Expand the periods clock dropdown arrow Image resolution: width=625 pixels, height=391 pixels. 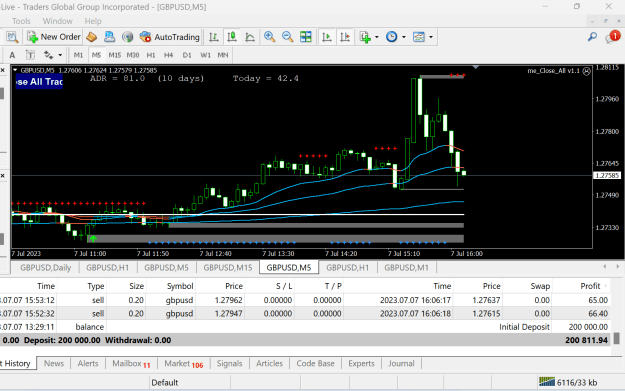404,37
